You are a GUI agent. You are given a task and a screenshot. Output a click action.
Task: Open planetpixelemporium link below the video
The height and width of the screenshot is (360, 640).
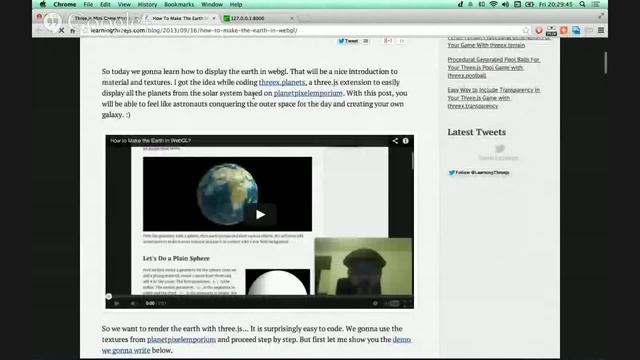pyautogui.click(x=181, y=340)
